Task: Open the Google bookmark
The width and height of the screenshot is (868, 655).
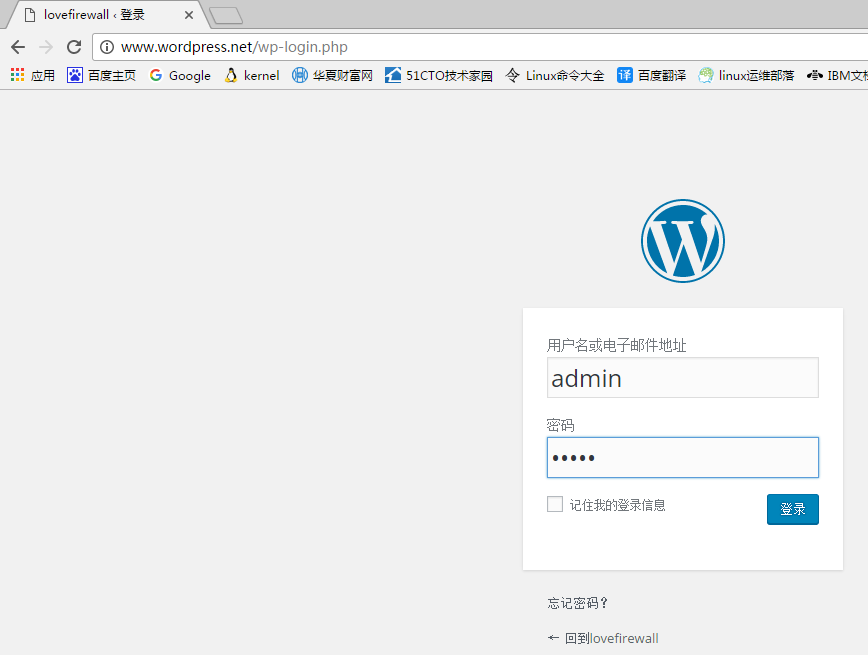Action: [x=180, y=75]
